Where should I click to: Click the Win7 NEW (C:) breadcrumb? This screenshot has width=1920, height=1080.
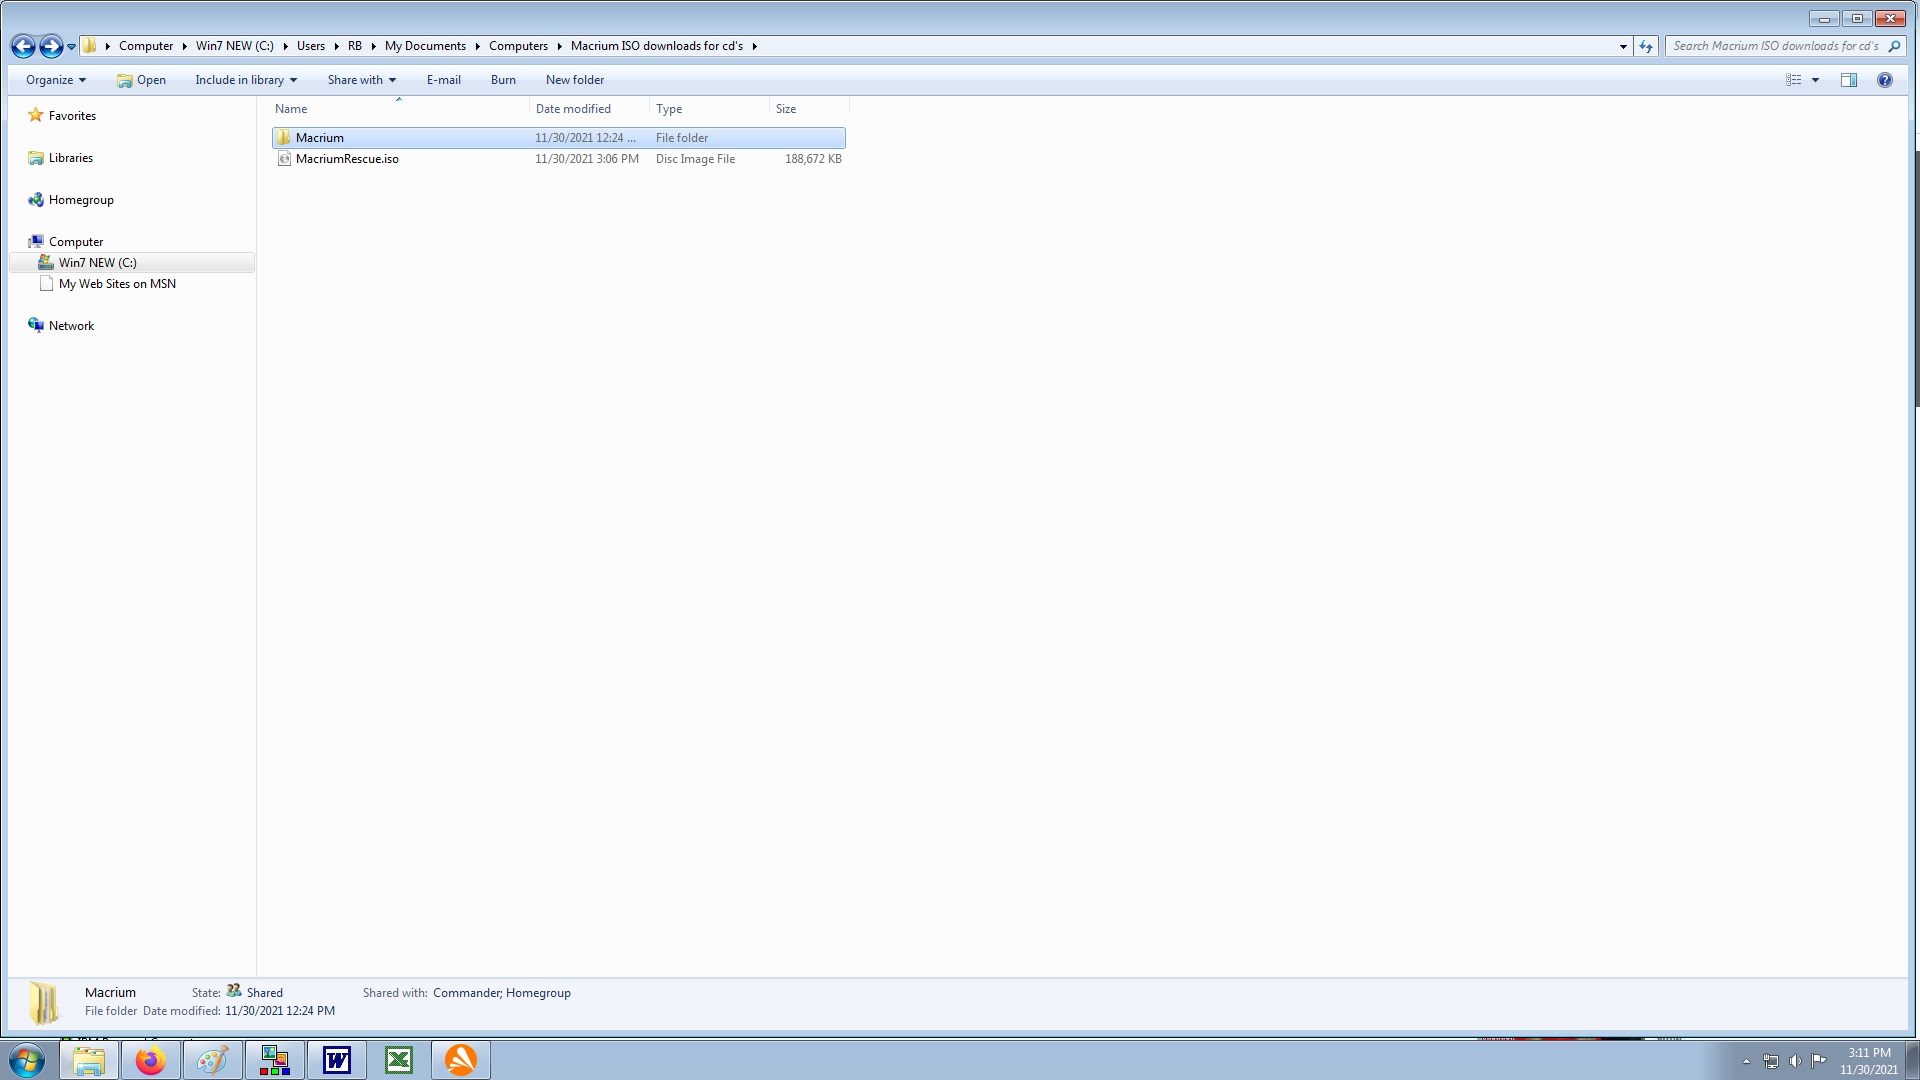point(235,46)
